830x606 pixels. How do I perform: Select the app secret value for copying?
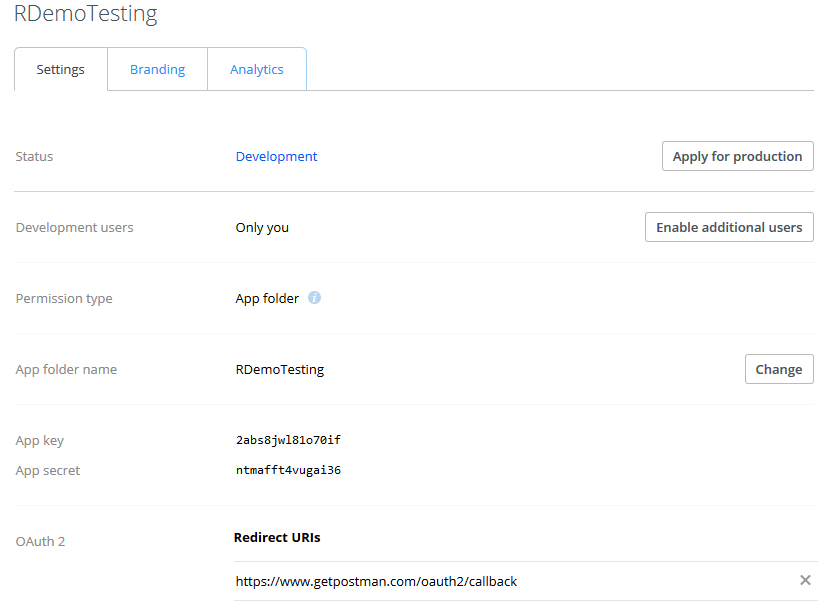coord(287,470)
